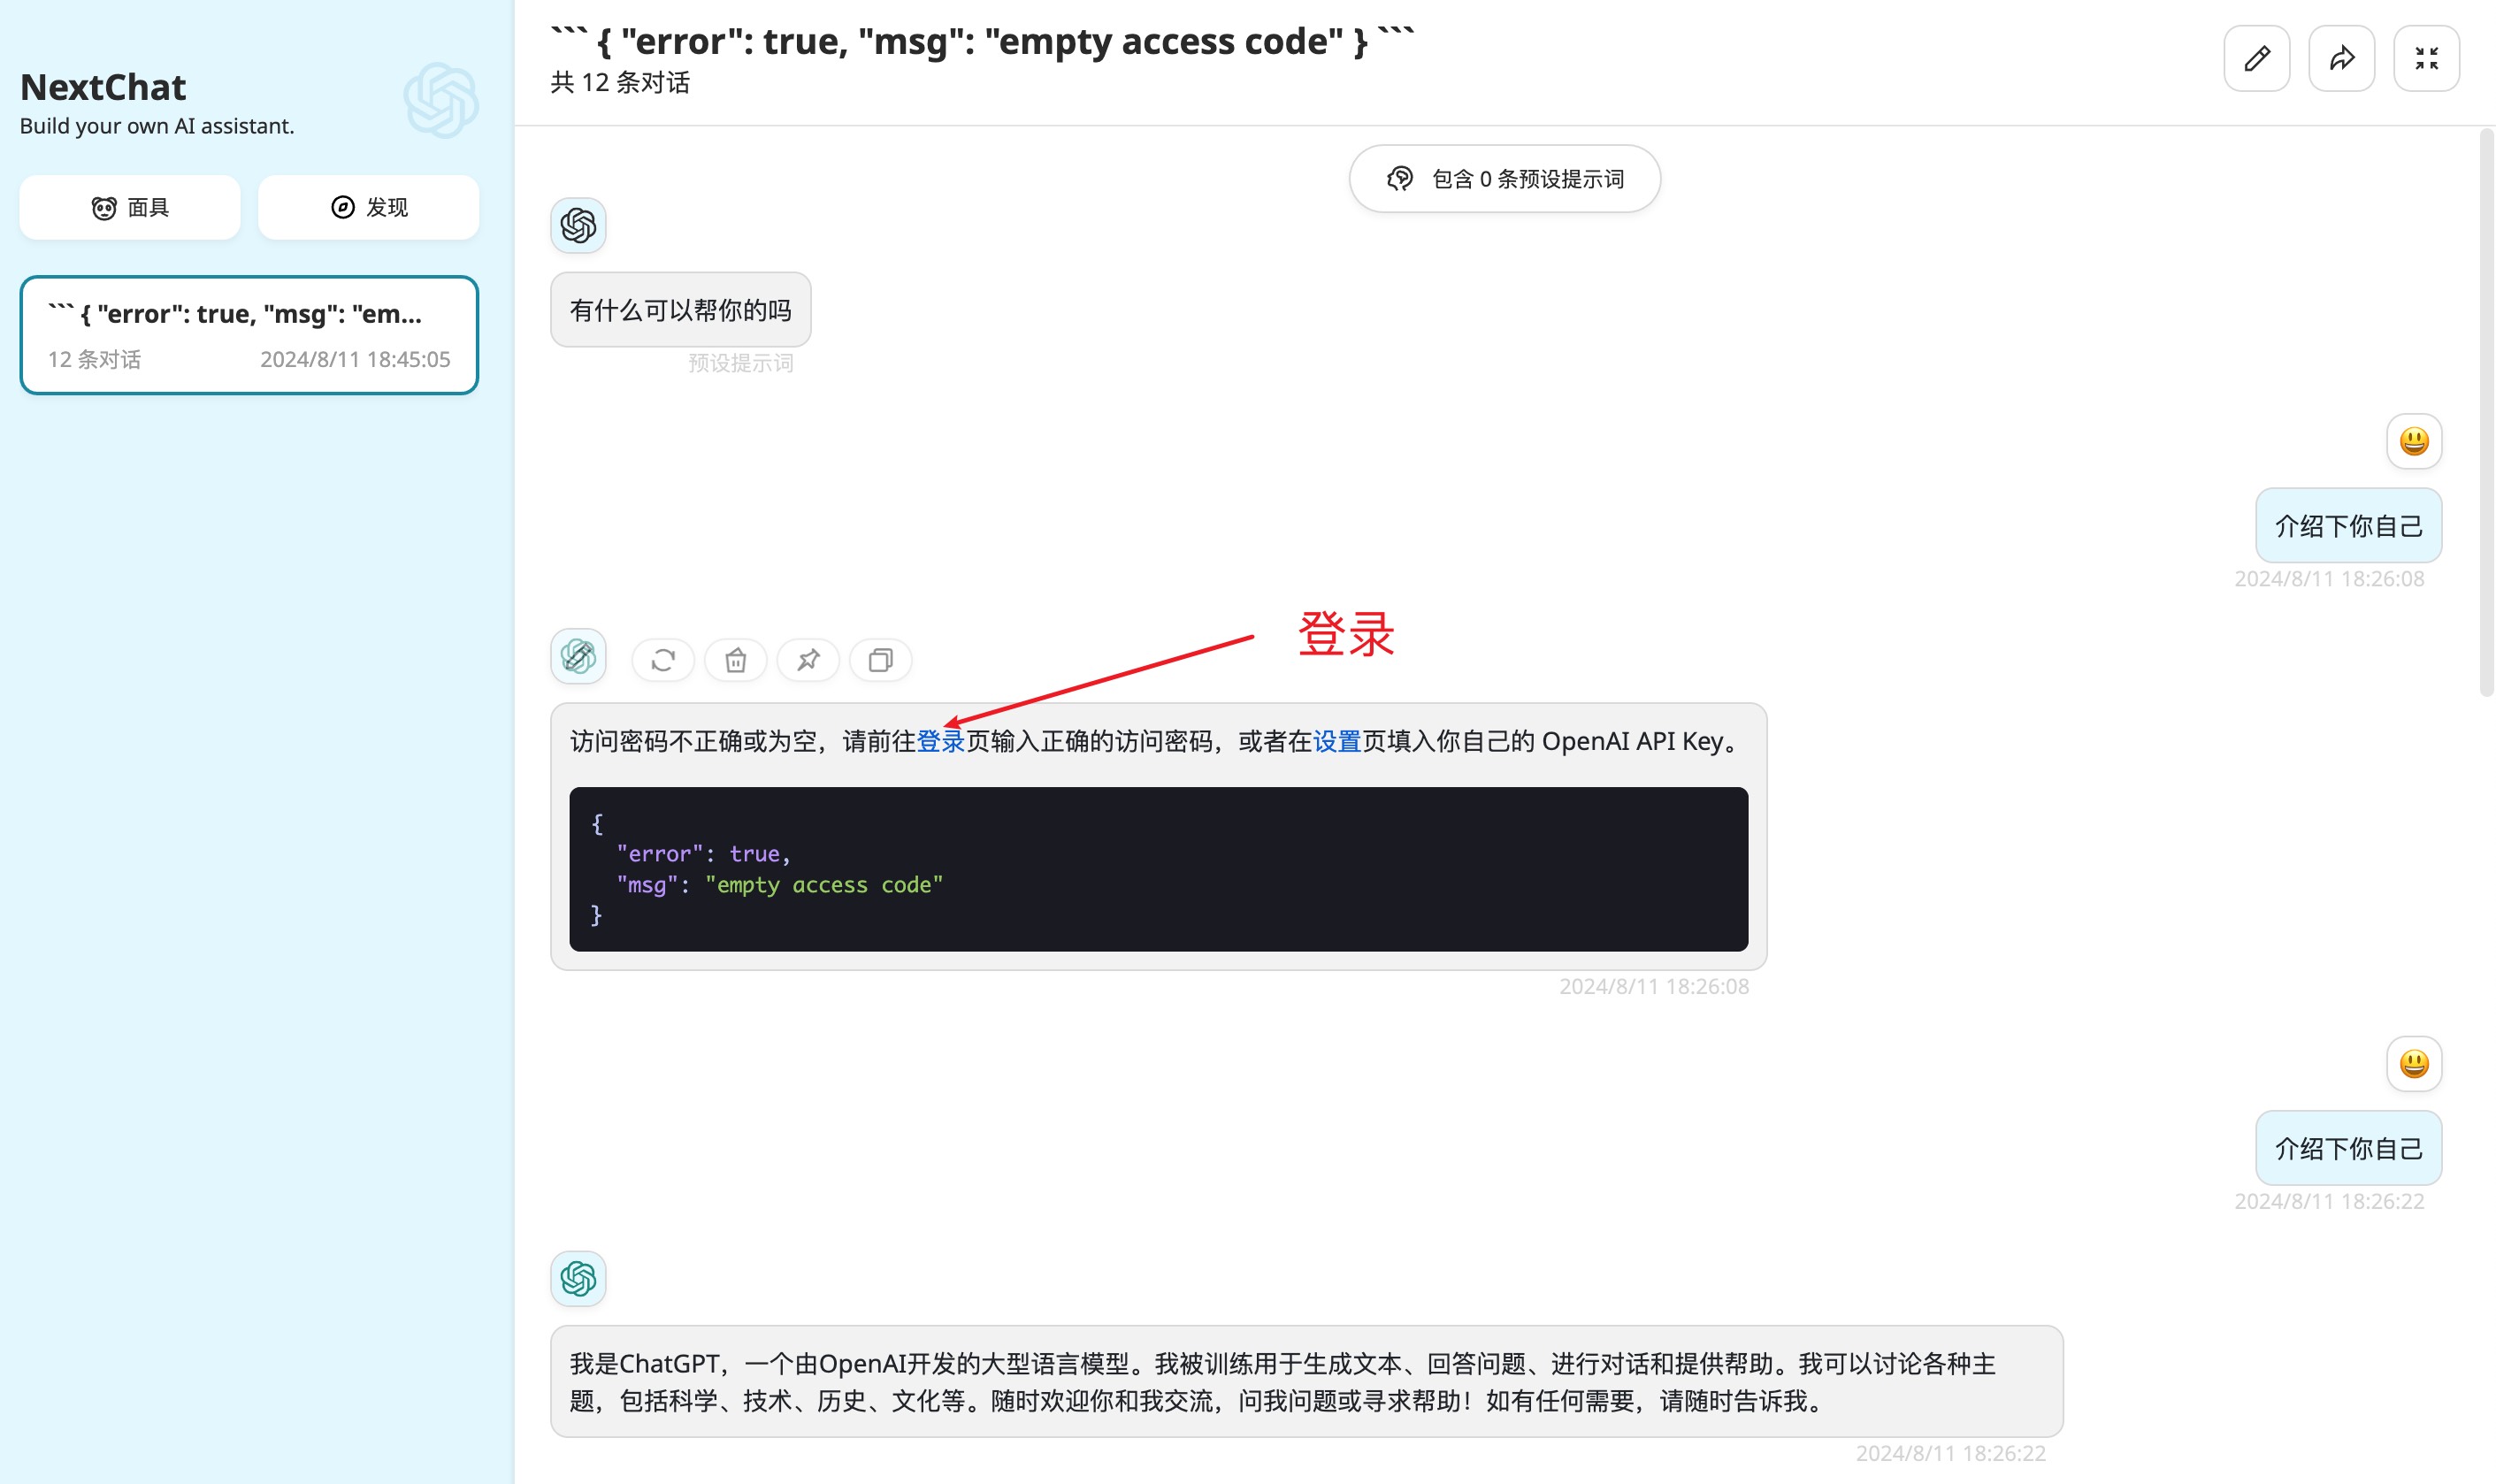Select the "error": true chat session card

[x=249, y=335]
